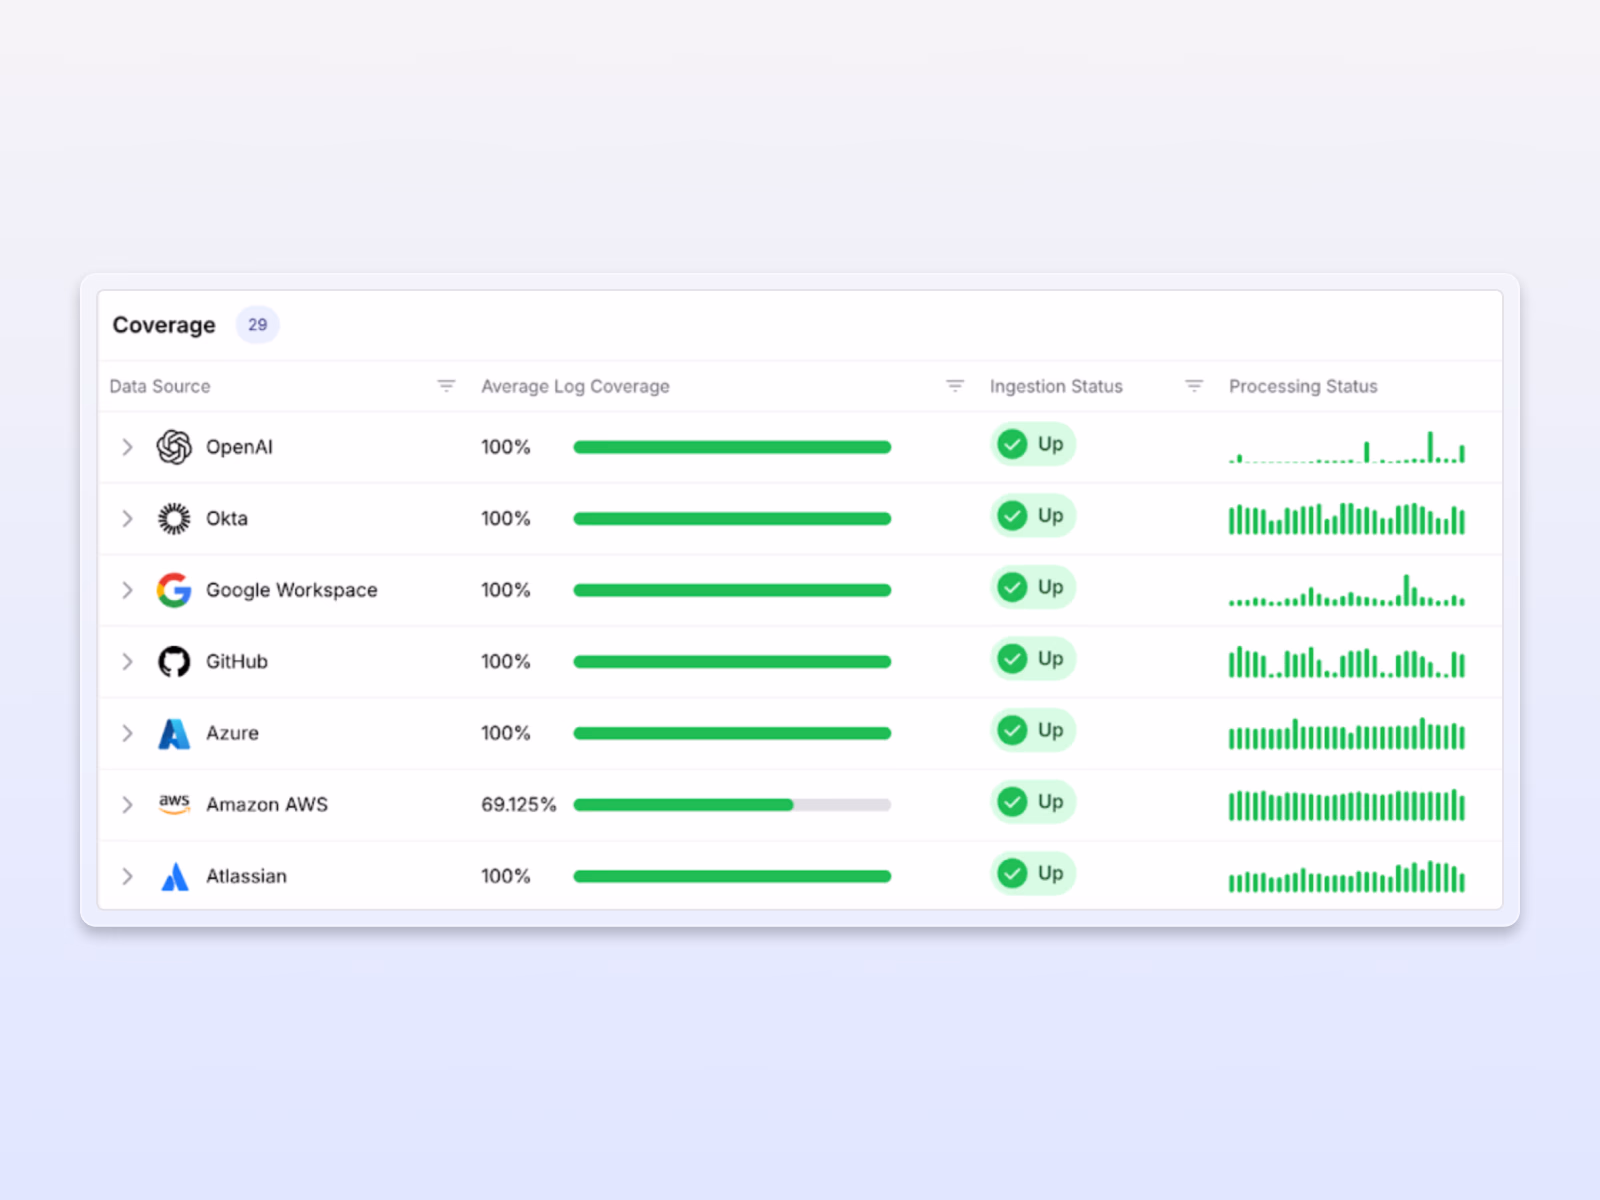
Task: Expand the OpenAI row
Action: click(127, 447)
